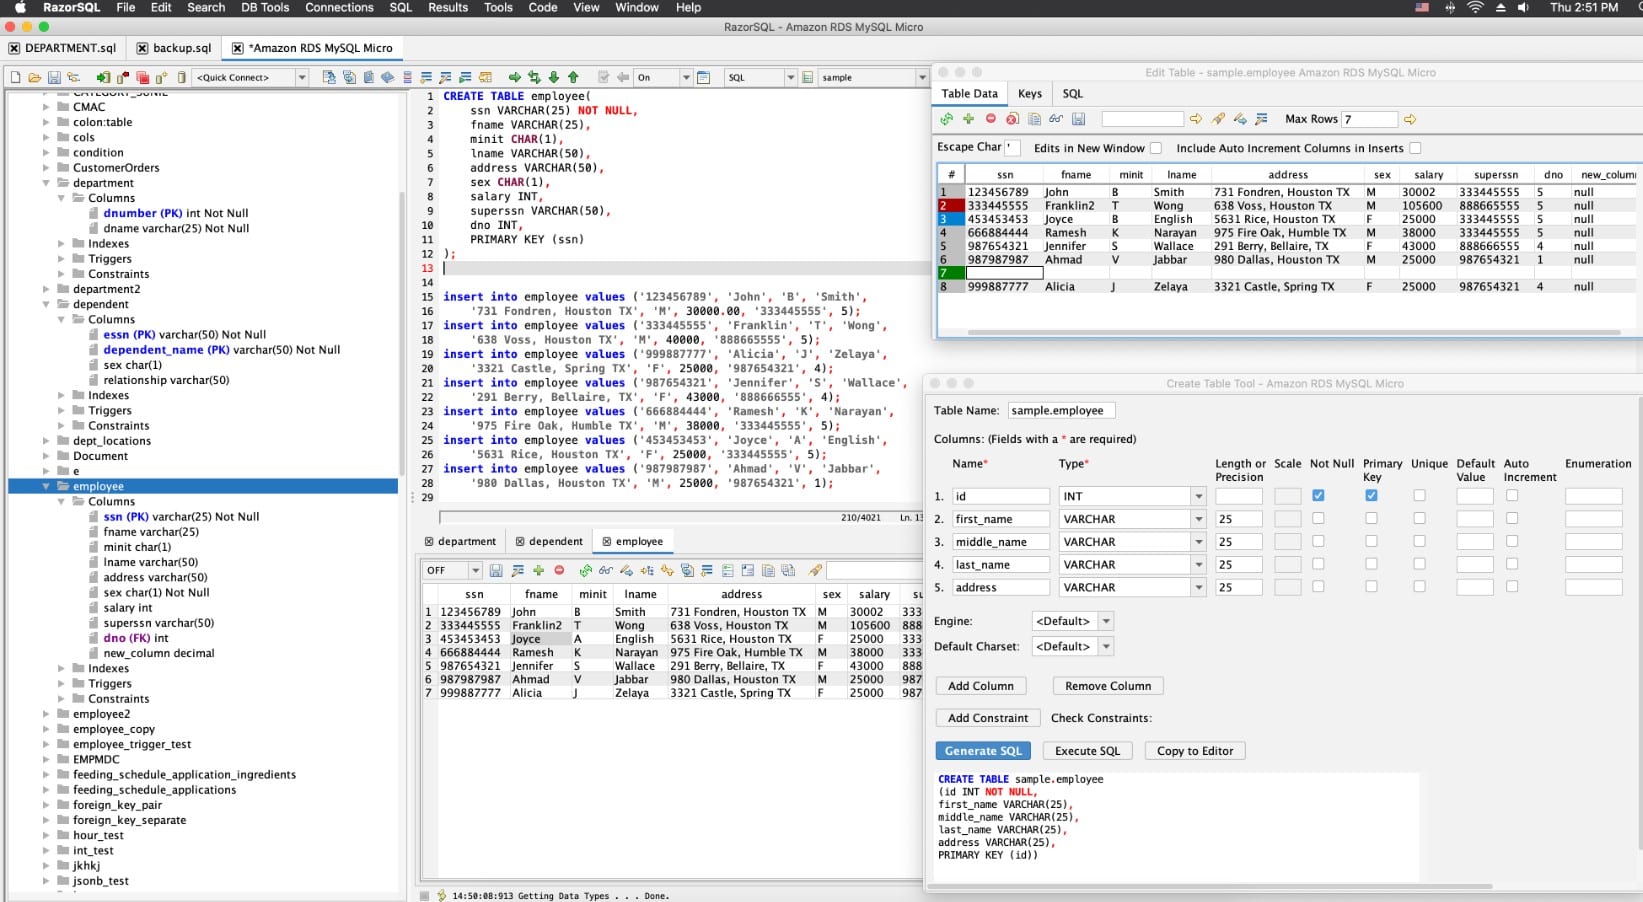Check Unique for last_name column
The height and width of the screenshot is (902, 1643).
(x=1419, y=564)
